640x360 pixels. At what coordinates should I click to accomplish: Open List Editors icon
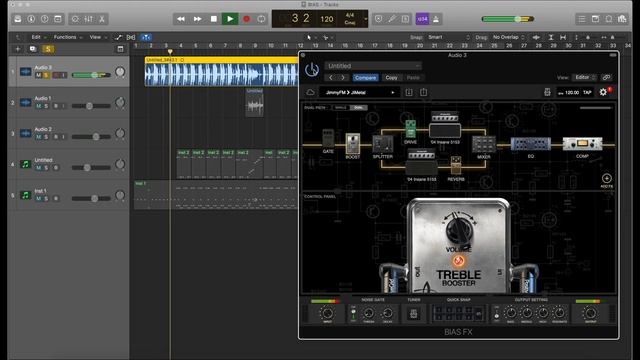582,19
